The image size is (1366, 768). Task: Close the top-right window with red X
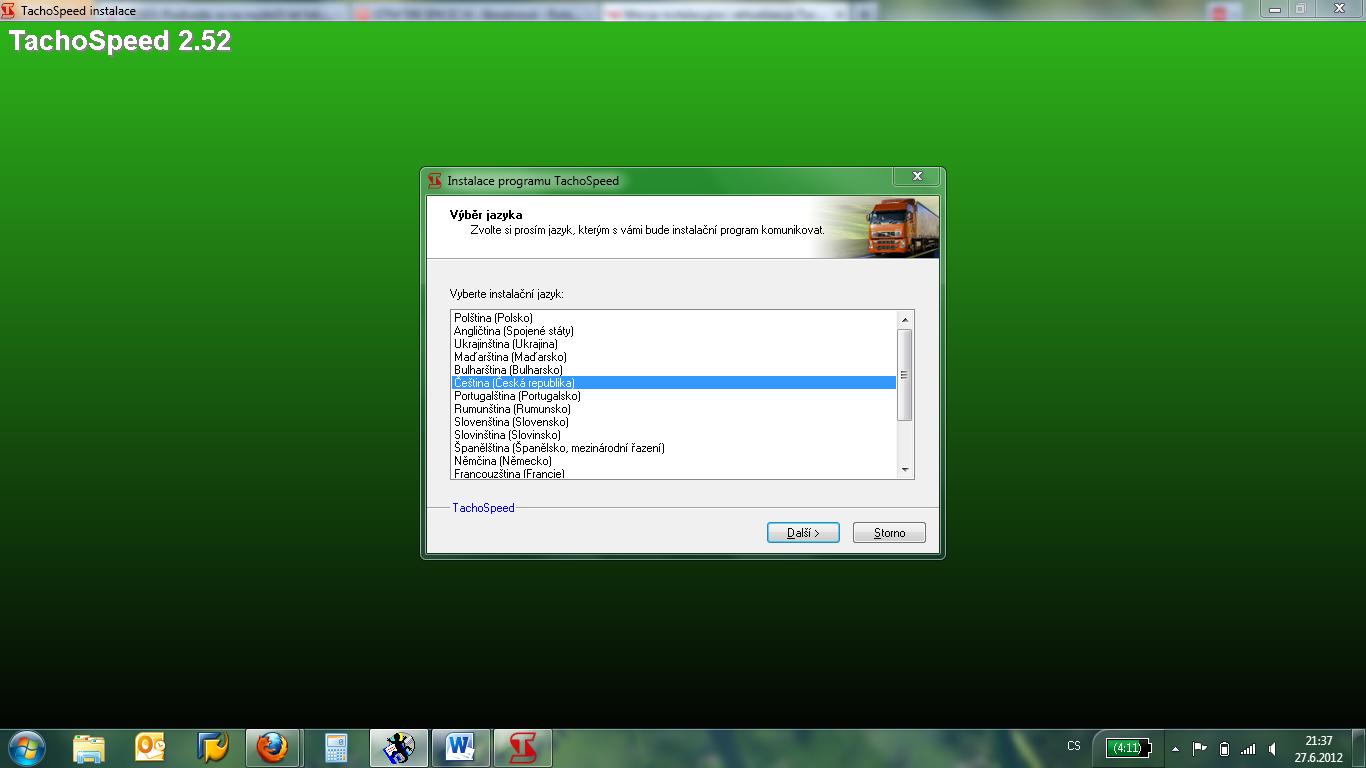click(x=1339, y=8)
